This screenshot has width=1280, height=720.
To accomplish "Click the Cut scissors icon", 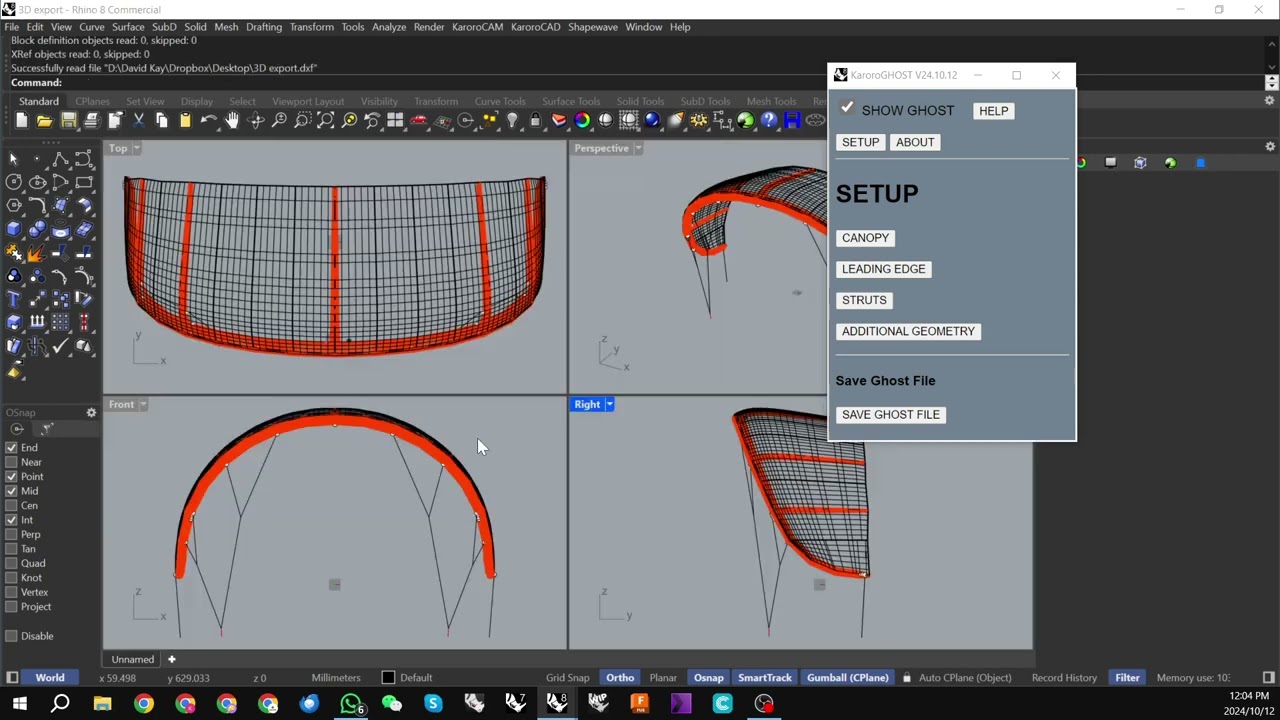I will [138, 121].
